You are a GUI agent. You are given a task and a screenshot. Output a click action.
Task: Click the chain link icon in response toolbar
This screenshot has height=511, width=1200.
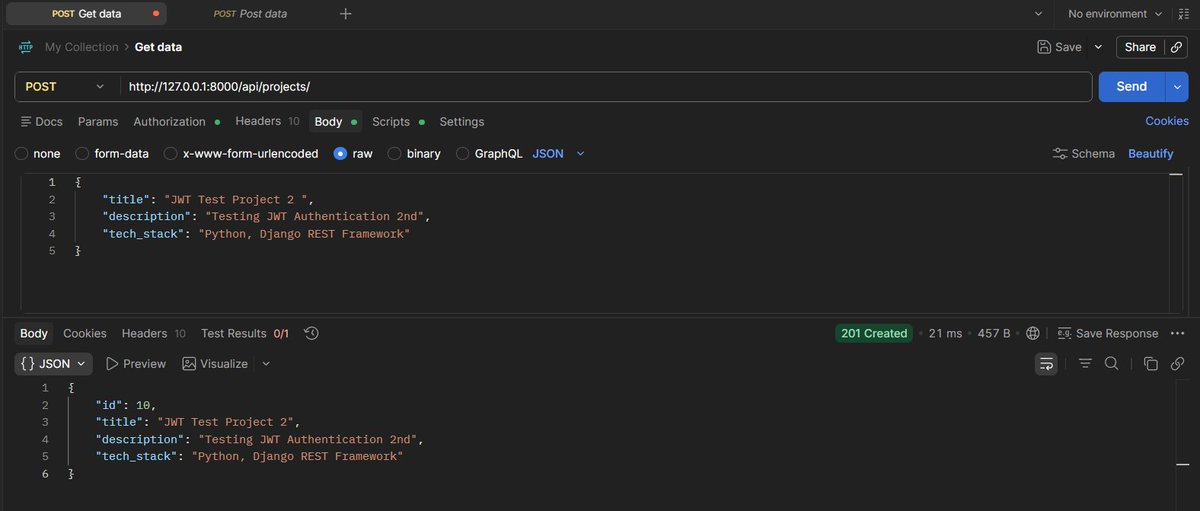(x=1178, y=364)
